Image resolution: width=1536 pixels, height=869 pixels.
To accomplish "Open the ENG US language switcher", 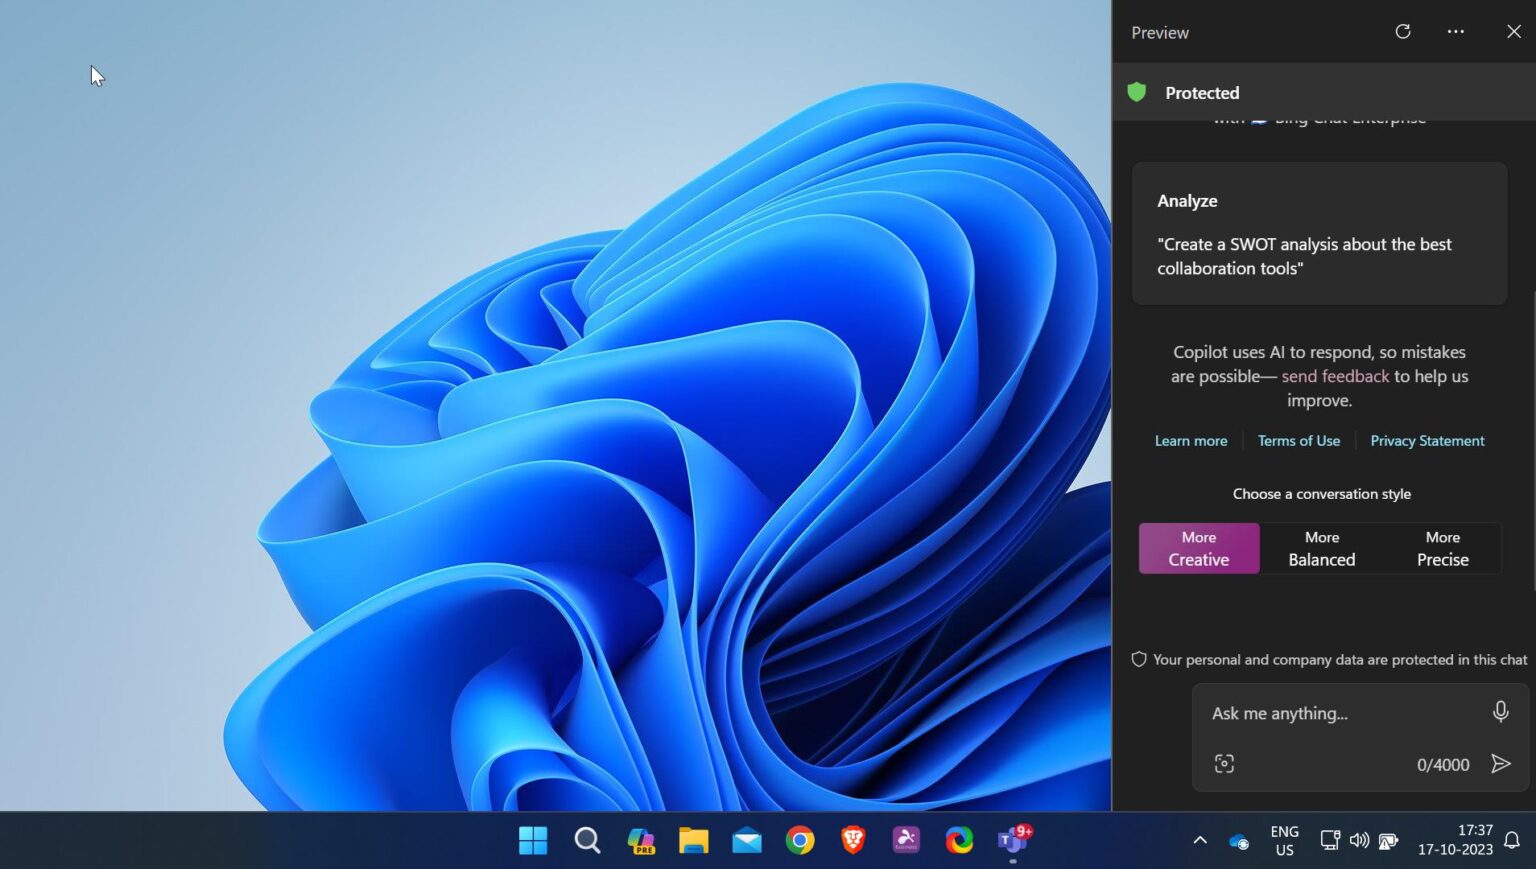I will pos(1283,841).
